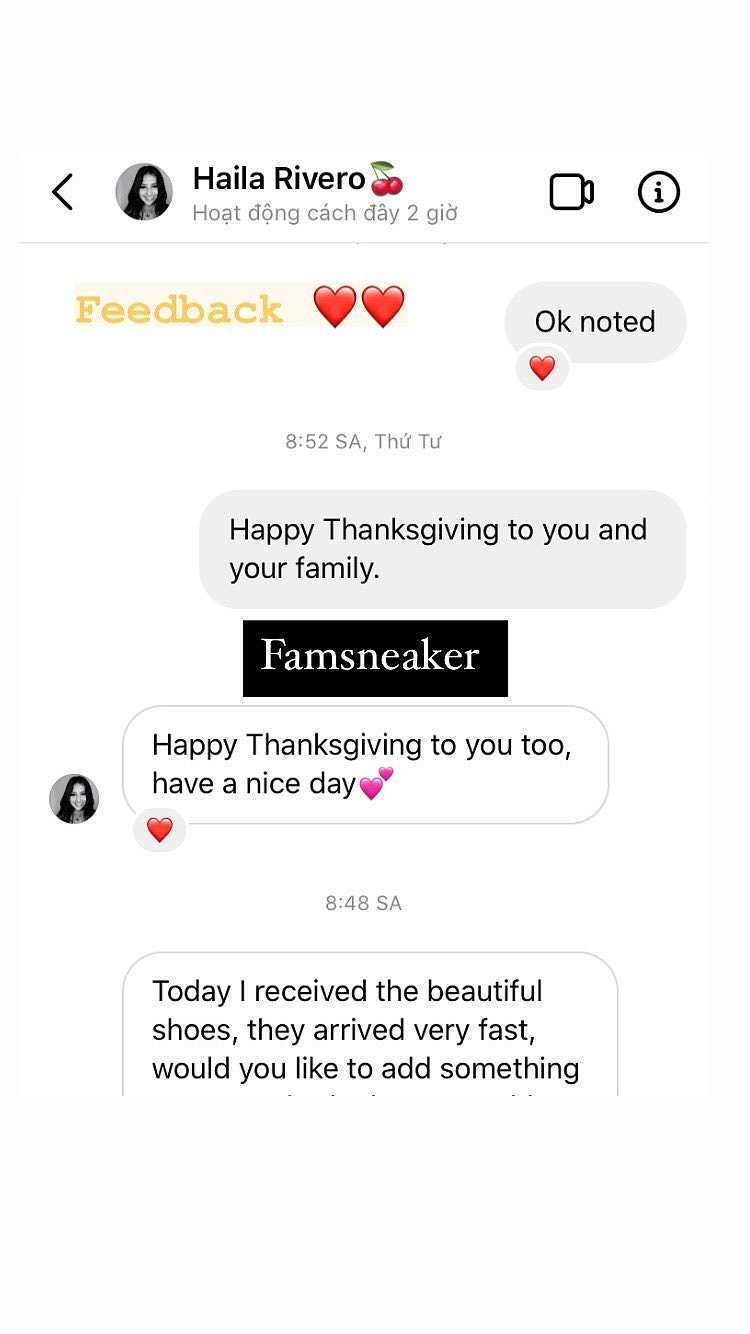Start a video call with Haila Rivero
The height and width of the screenshot is (1334, 750).
tap(572, 192)
